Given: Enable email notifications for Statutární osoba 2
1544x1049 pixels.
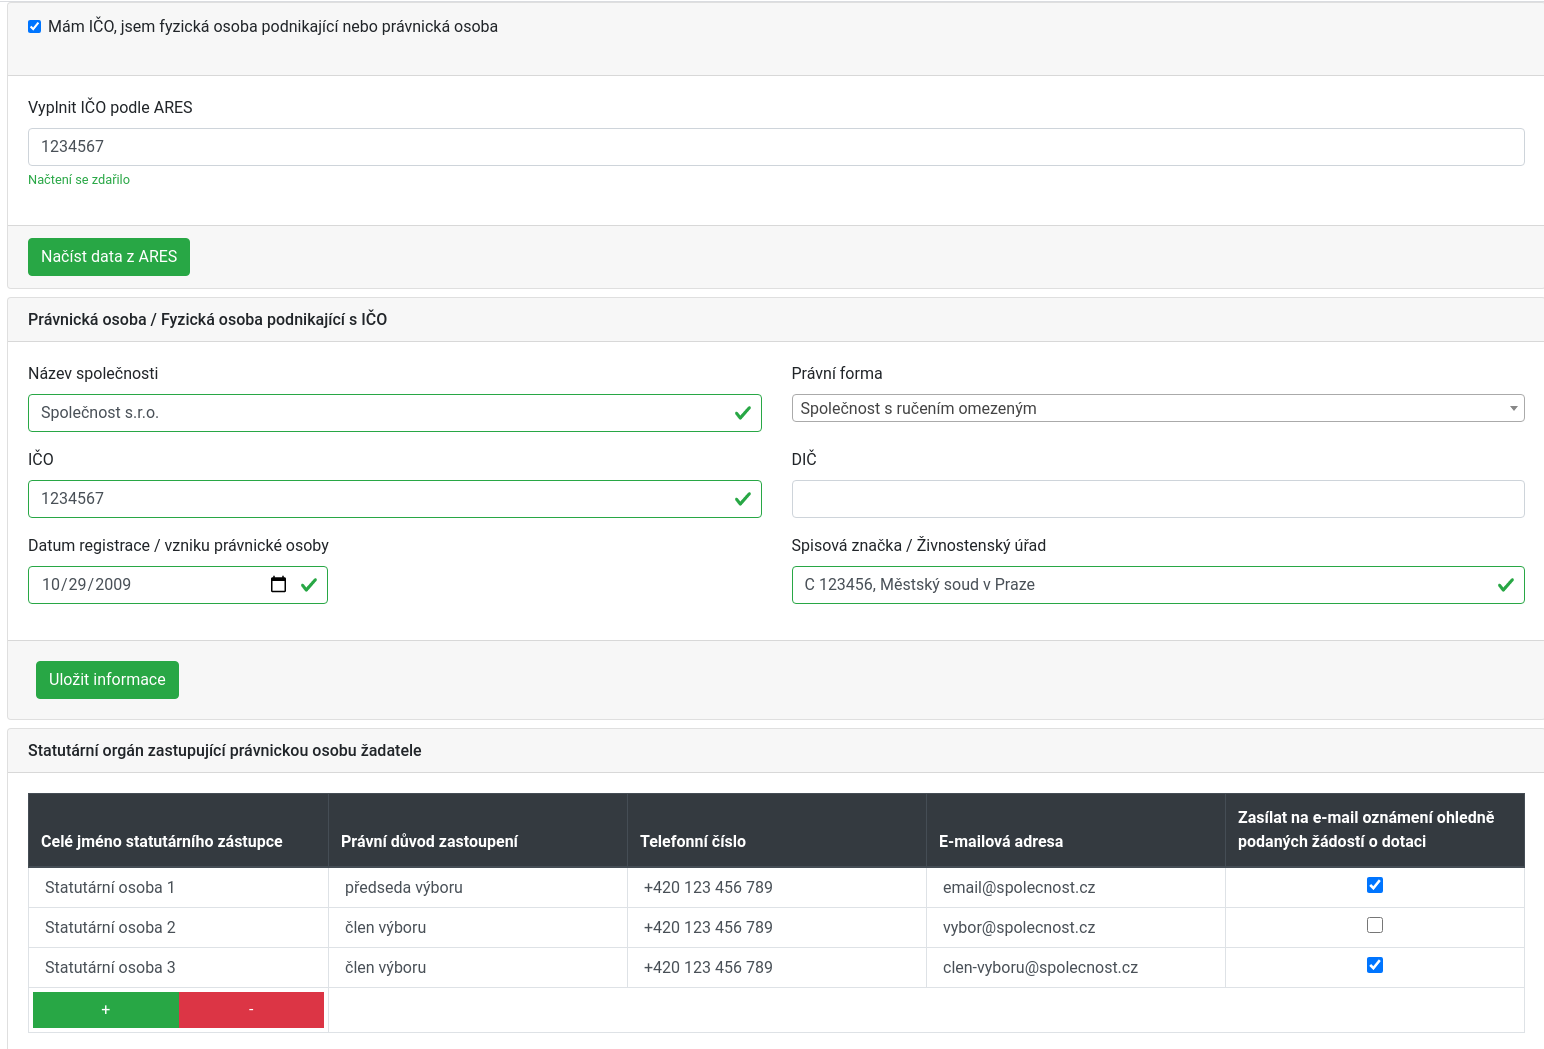Looking at the screenshot, I should point(1374,925).
